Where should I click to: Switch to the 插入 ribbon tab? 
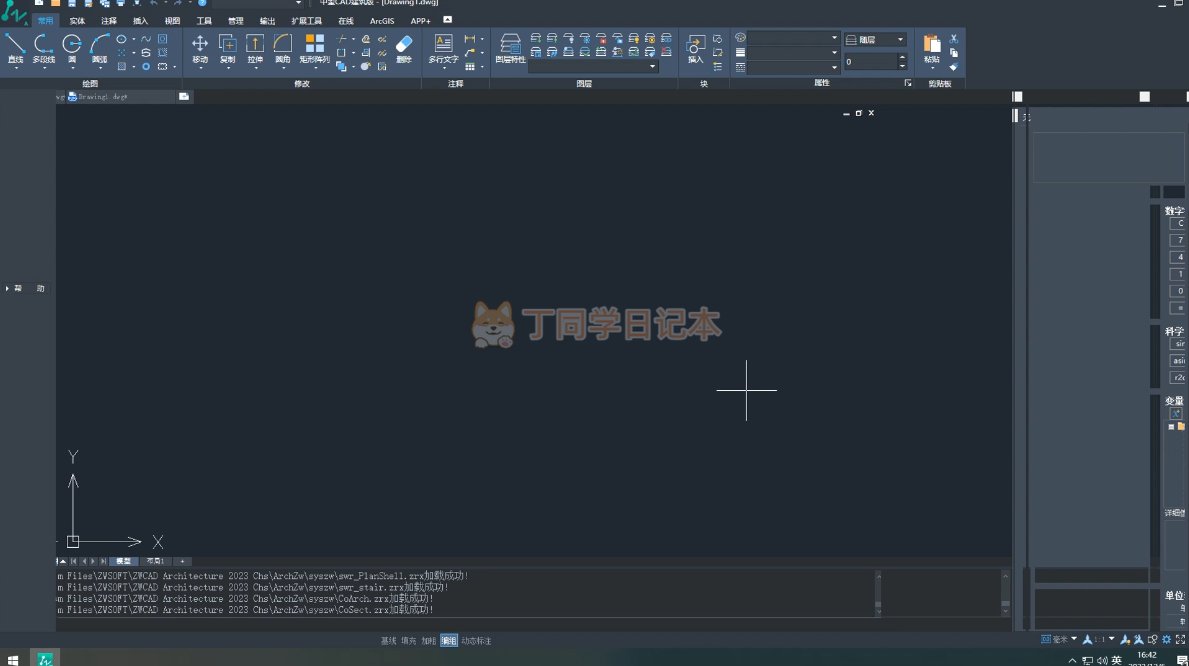[x=141, y=20]
